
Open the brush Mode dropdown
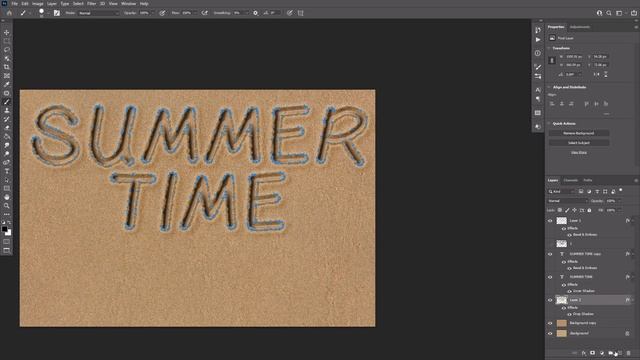coord(98,13)
